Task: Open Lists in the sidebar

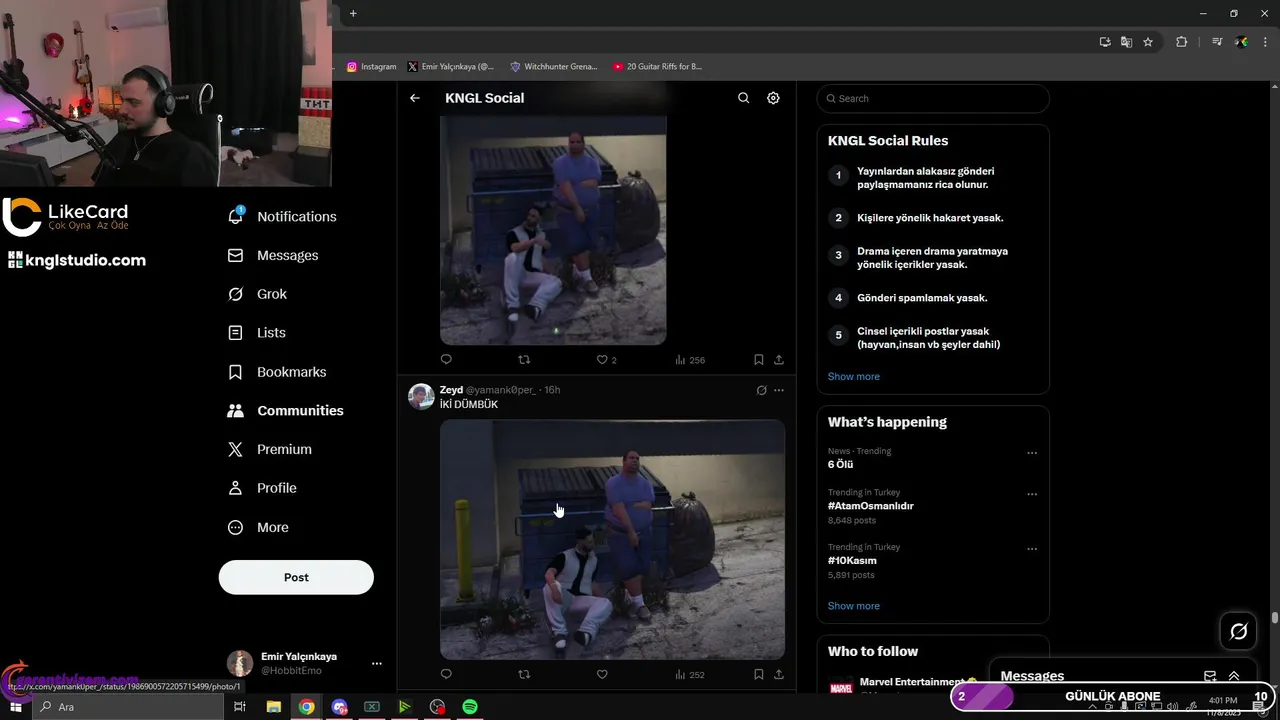Action: coord(257,333)
